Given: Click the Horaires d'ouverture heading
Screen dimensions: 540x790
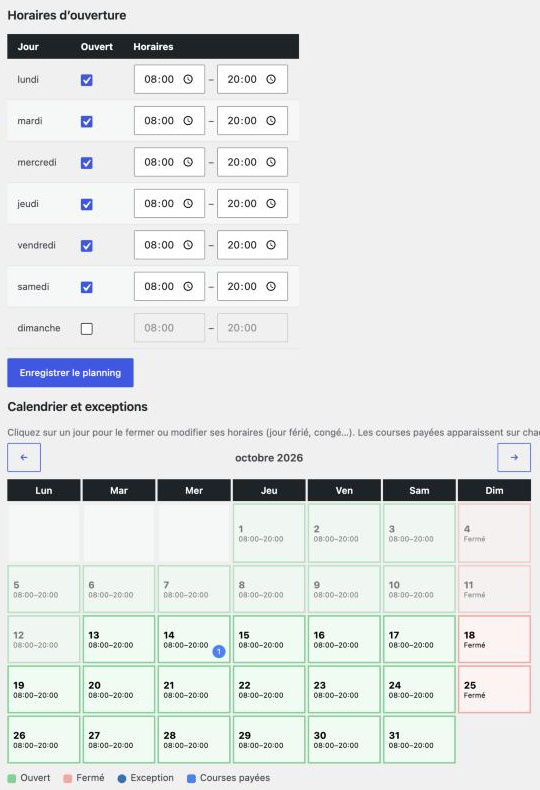Looking at the screenshot, I should tap(67, 15).
